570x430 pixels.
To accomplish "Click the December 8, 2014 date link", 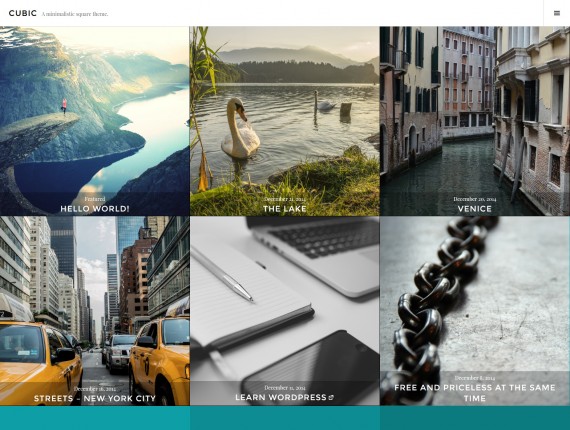I will coord(474,378).
